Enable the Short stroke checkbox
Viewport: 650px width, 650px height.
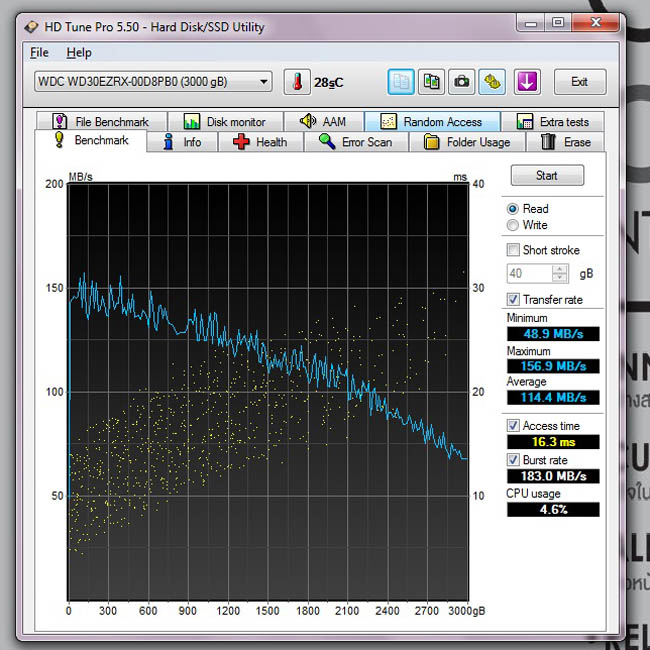[x=513, y=250]
